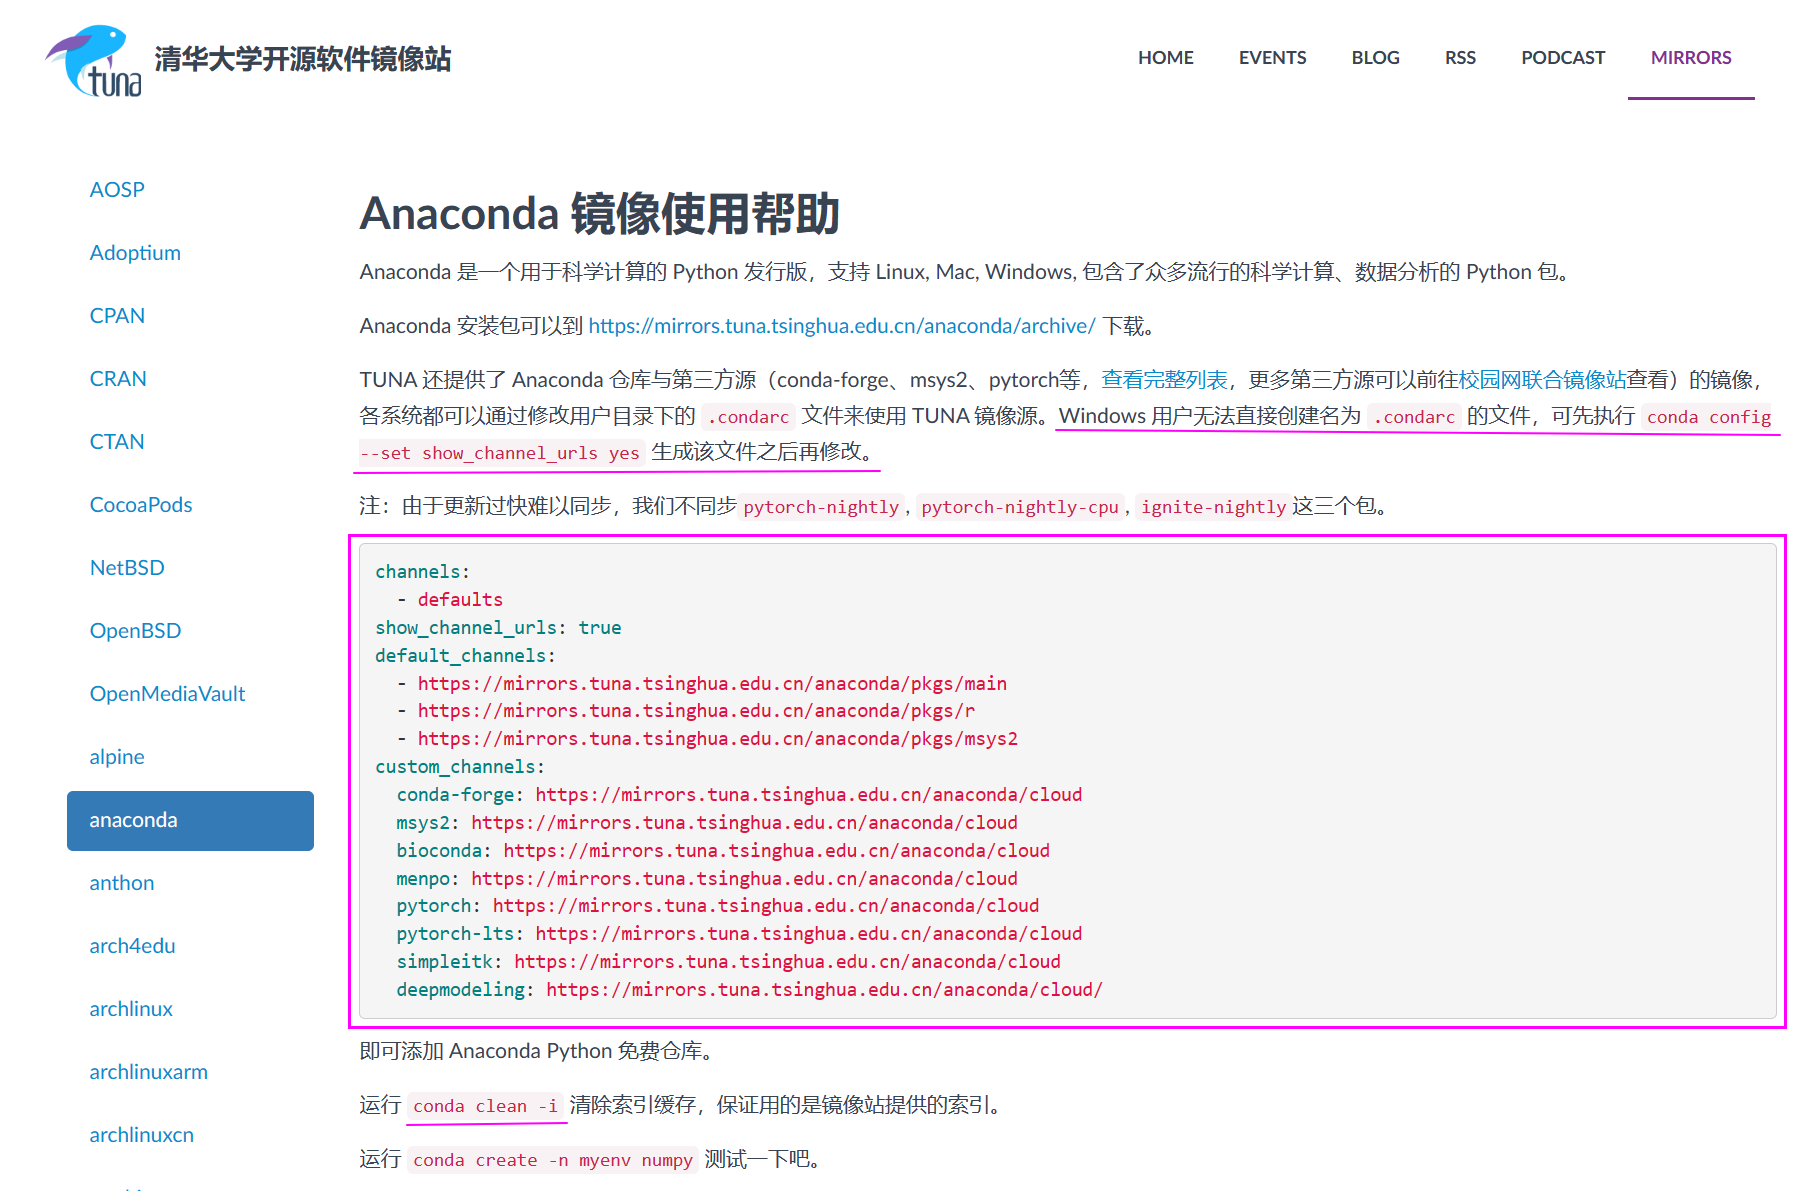The width and height of the screenshot is (1816, 1191).
Task: Click the simpleitk channel line
Action: pos(728,962)
